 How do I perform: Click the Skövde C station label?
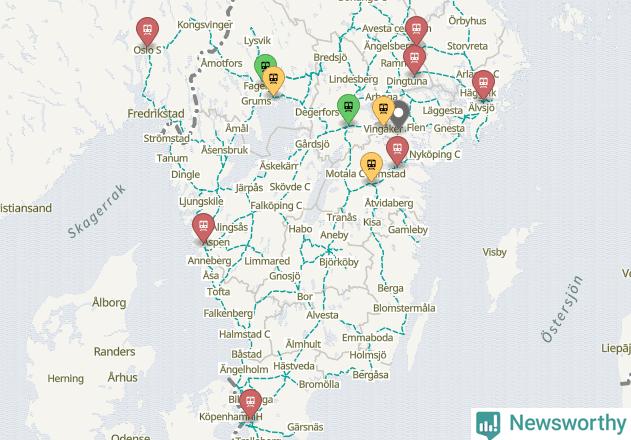(290, 187)
